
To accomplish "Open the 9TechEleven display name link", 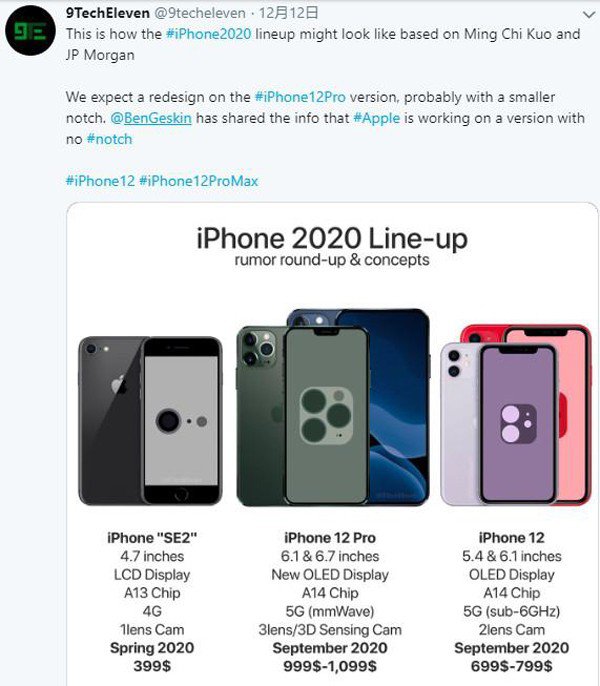I will point(108,13).
